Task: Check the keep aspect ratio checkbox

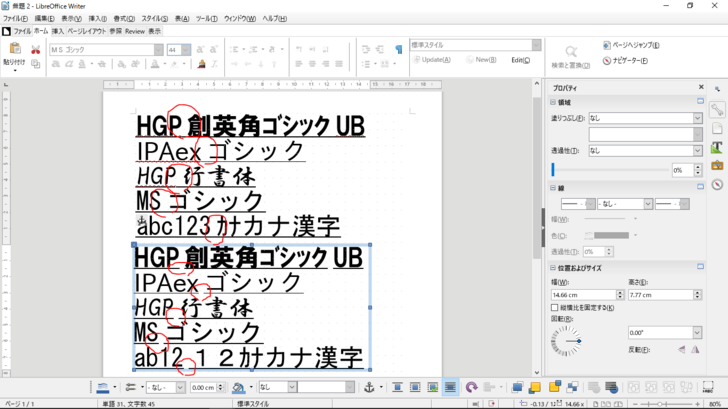Action: coord(554,308)
